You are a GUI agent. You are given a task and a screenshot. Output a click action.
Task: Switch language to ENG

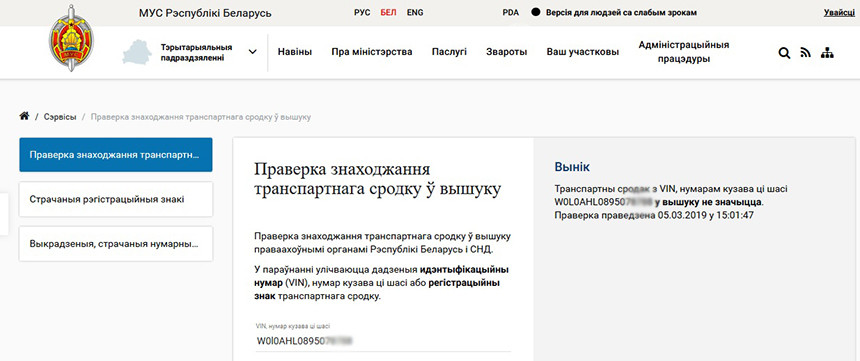[x=415, y=13]
